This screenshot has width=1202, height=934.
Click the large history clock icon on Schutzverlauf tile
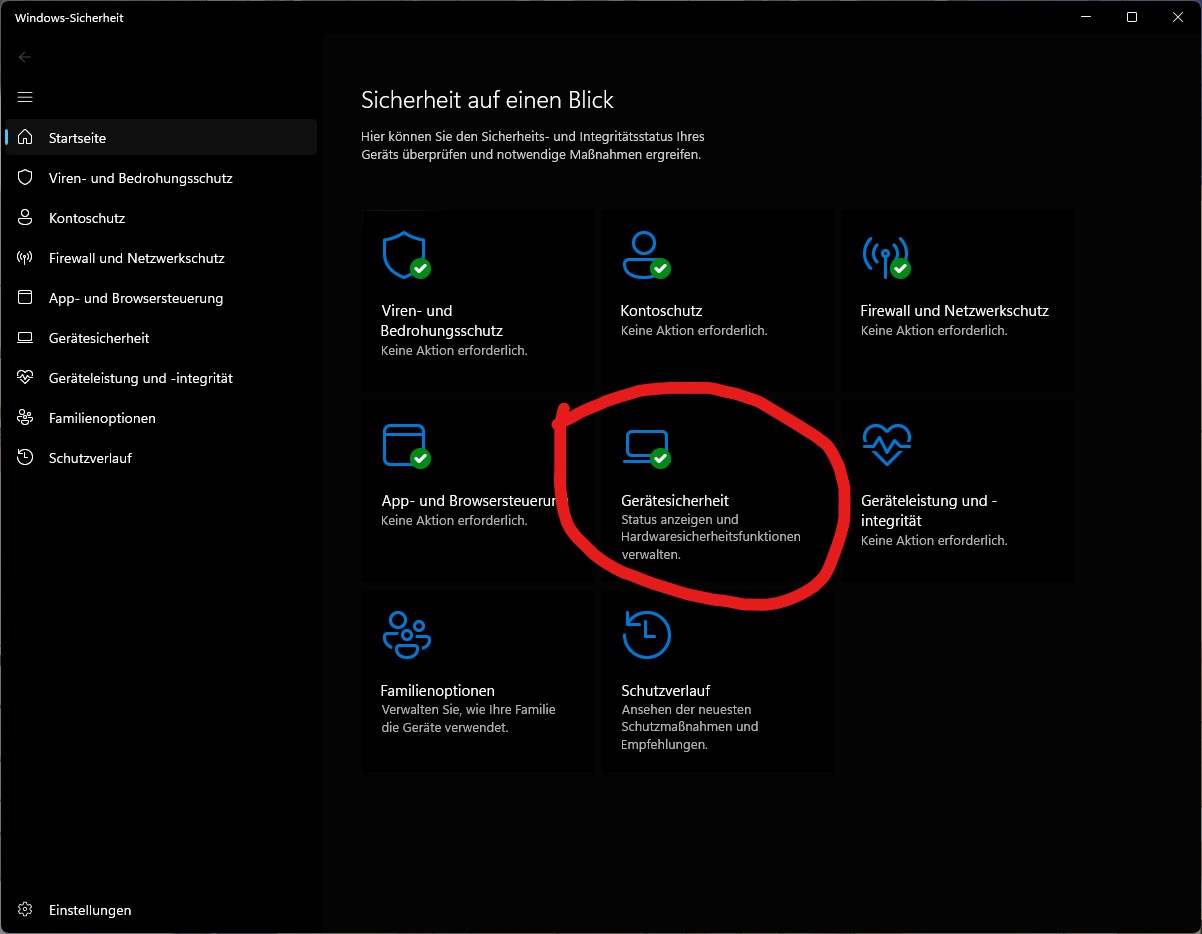[646, 634]
